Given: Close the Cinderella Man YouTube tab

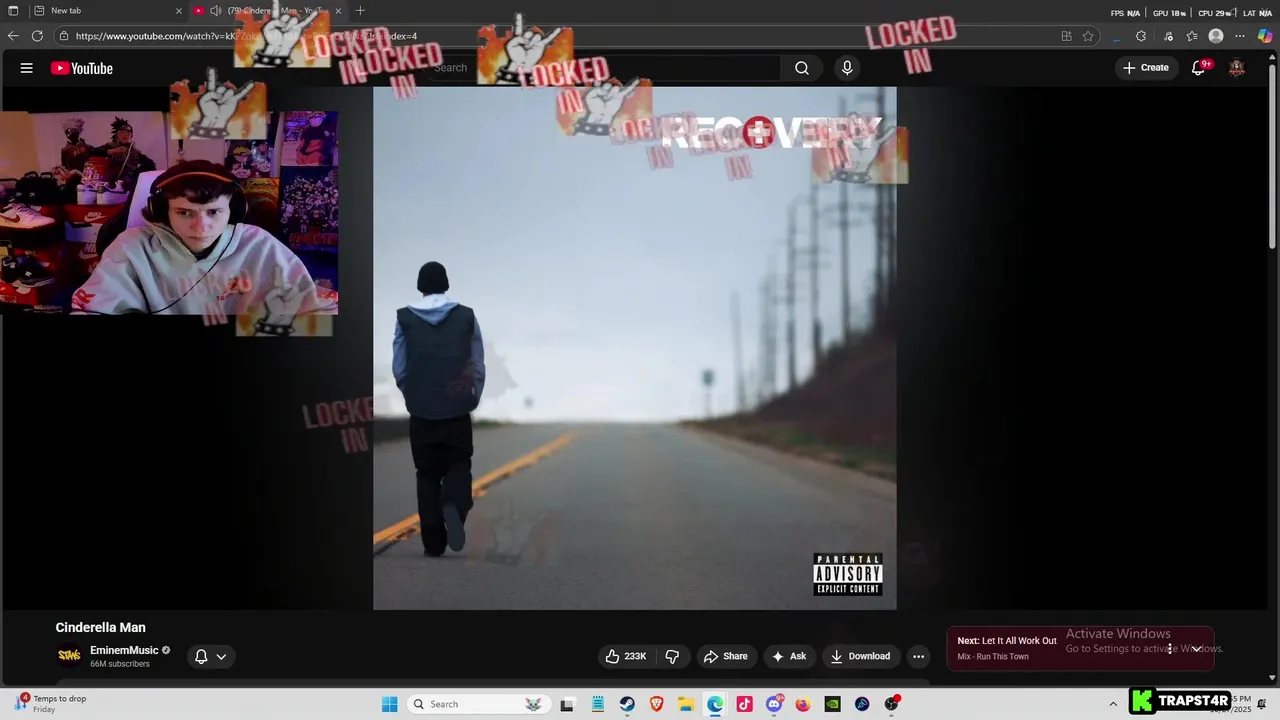Looking at the screenshot, I should click(x=338, y=11).
